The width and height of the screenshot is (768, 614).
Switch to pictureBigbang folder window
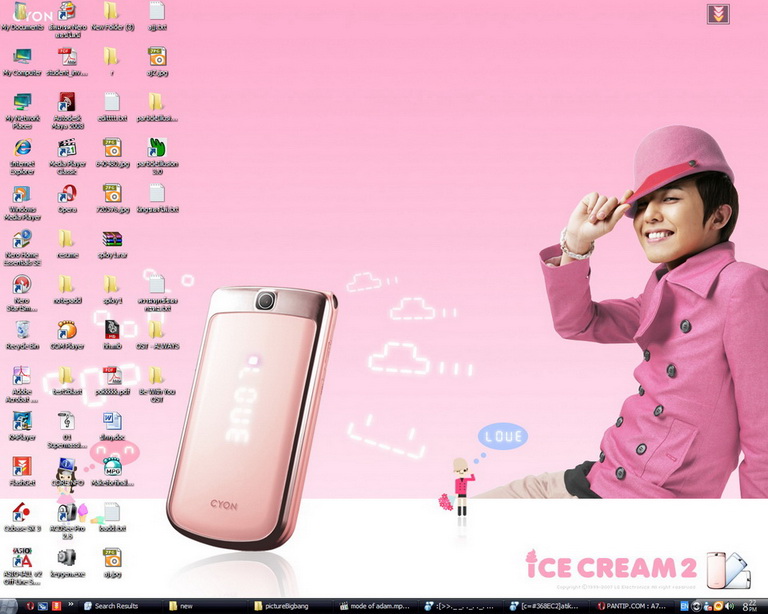click(x=289, y=606)
